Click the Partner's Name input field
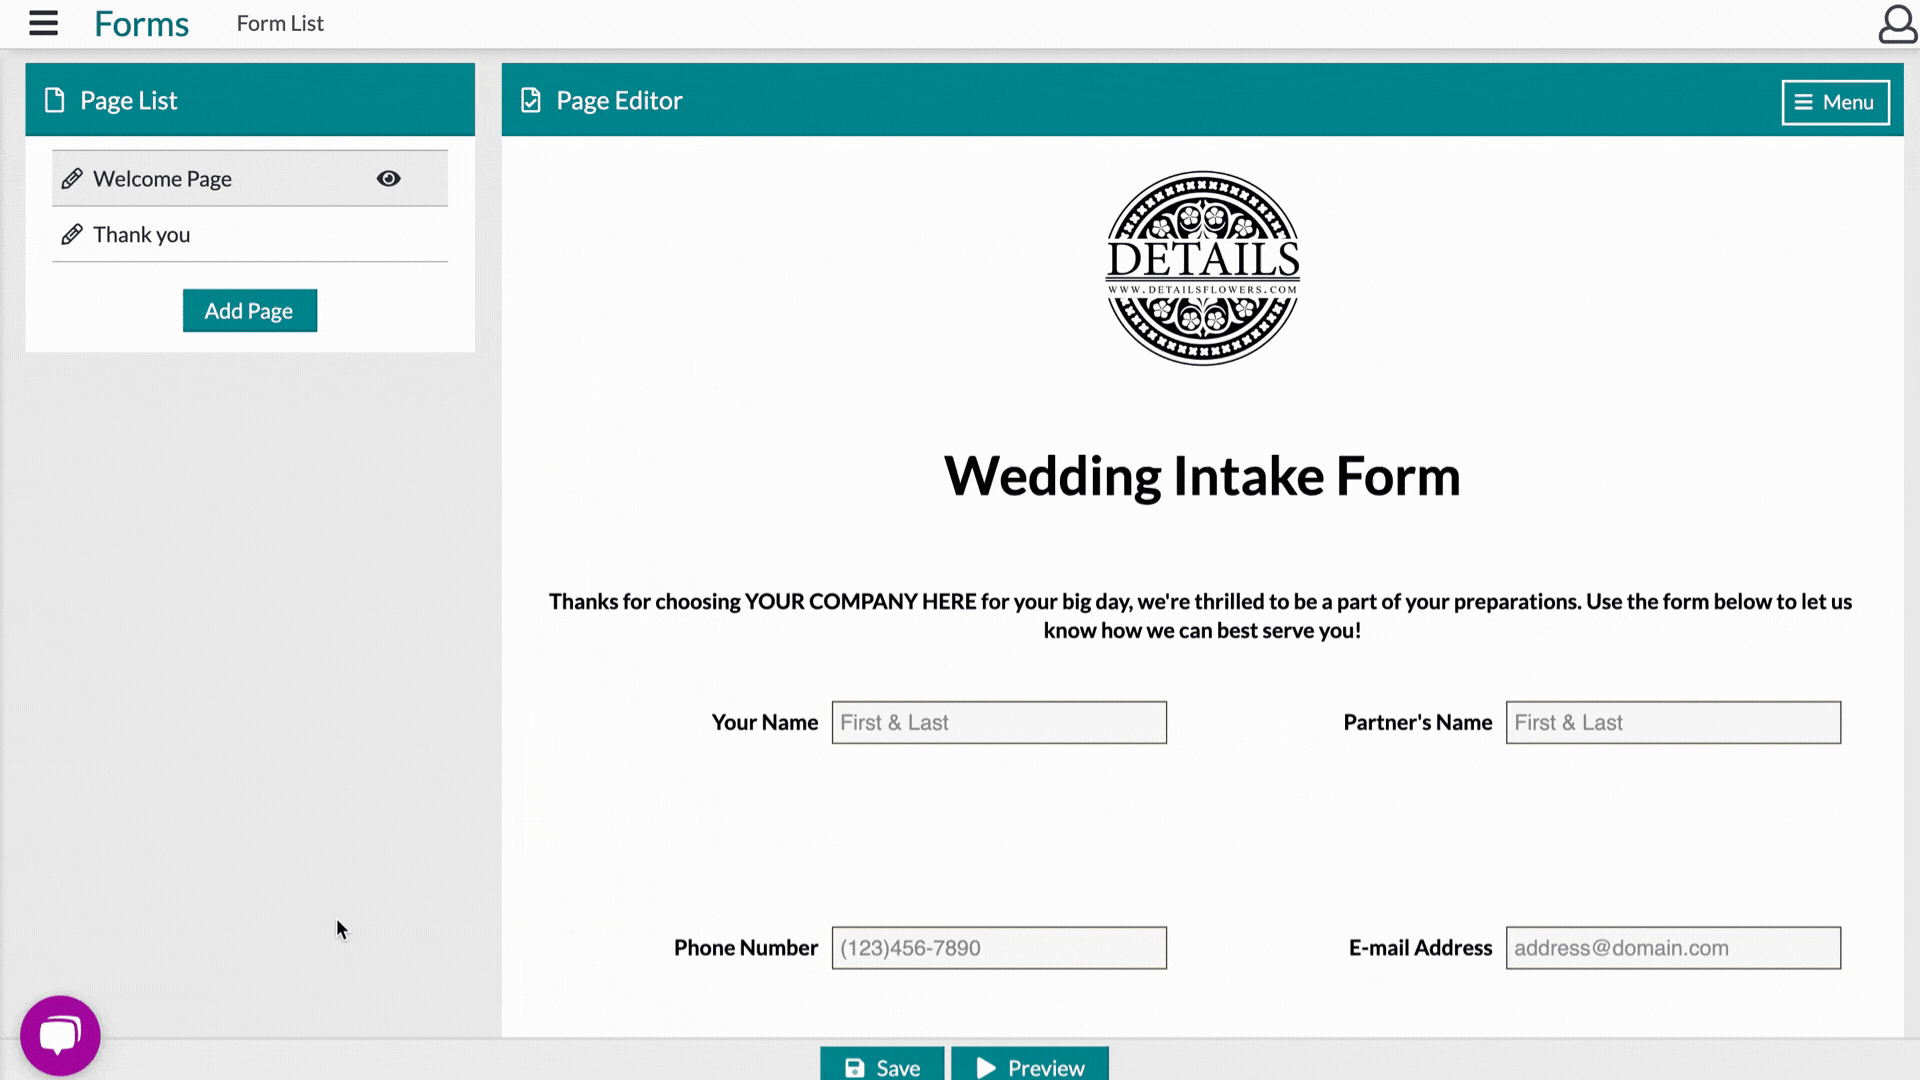Image resolution: width=1920 pixels, height=1080 pixels. click(x=1673, y=722)
